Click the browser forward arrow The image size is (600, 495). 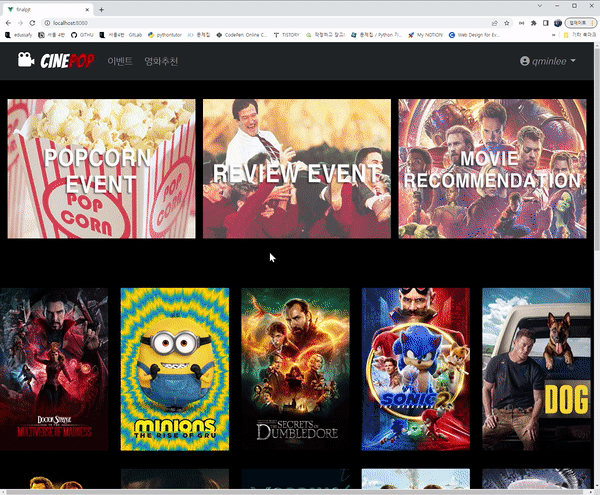pyautogui.click(x=20, y=23)
